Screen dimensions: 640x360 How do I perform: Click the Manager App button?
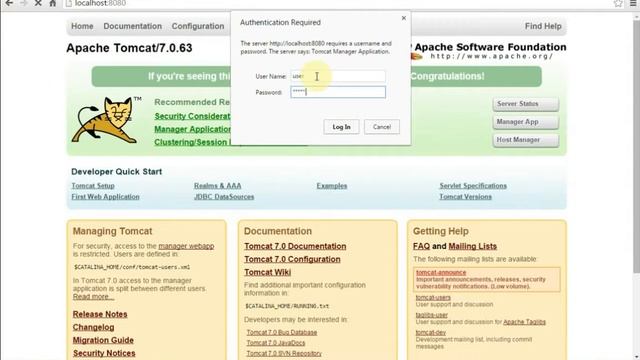pos(526,122)
